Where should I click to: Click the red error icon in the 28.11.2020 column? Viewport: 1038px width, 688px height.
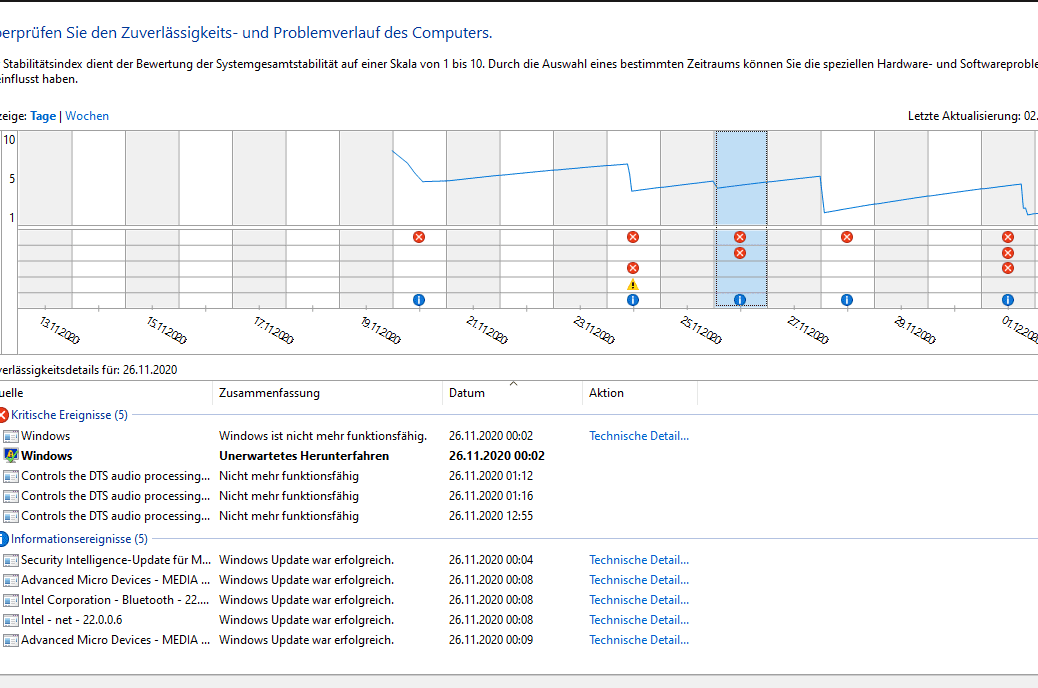coord(847,237)
